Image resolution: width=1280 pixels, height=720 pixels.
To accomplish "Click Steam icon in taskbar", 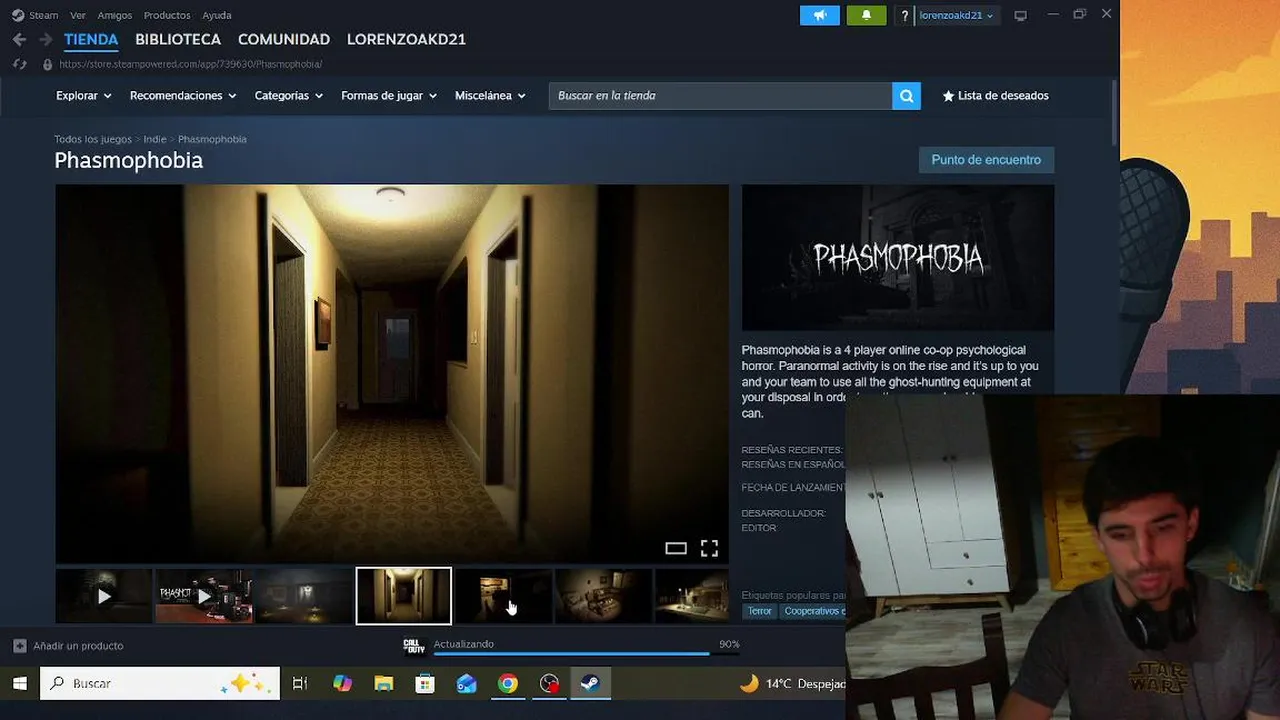I will pyautogui.click(x=590, y=684).
